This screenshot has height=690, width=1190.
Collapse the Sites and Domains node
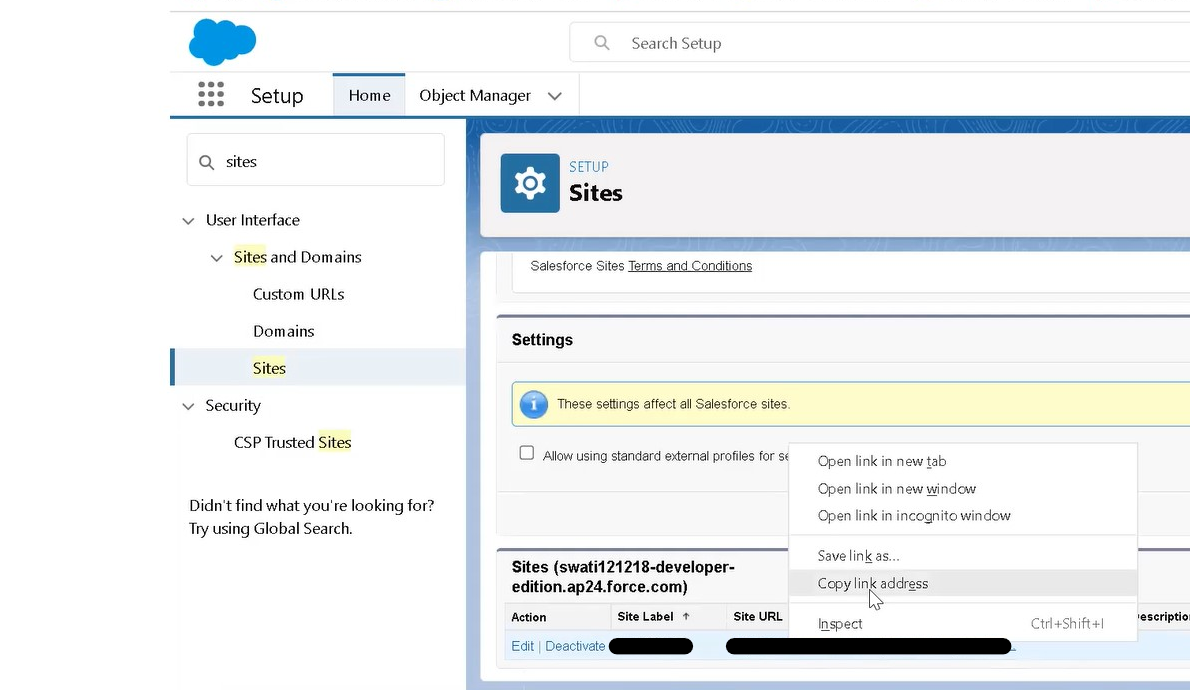click(216, 258)
